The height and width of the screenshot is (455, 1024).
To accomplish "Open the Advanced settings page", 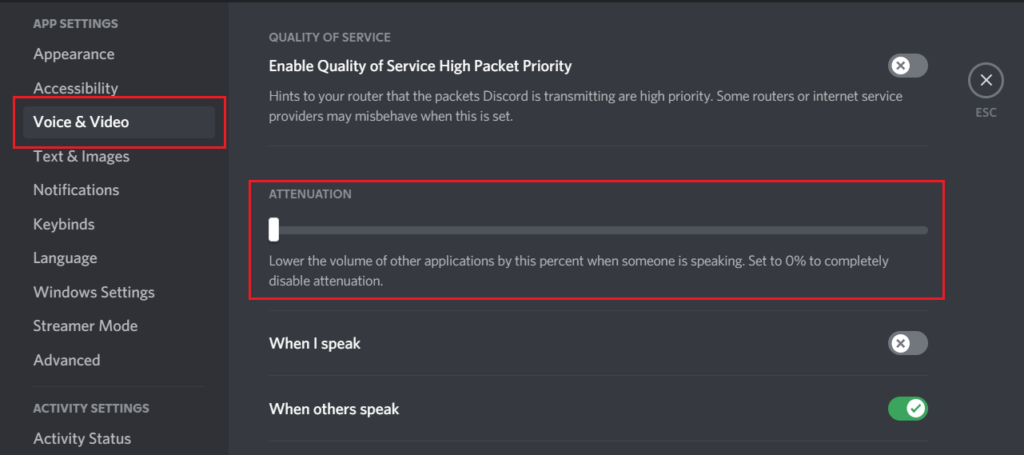I will pos(66,360).
